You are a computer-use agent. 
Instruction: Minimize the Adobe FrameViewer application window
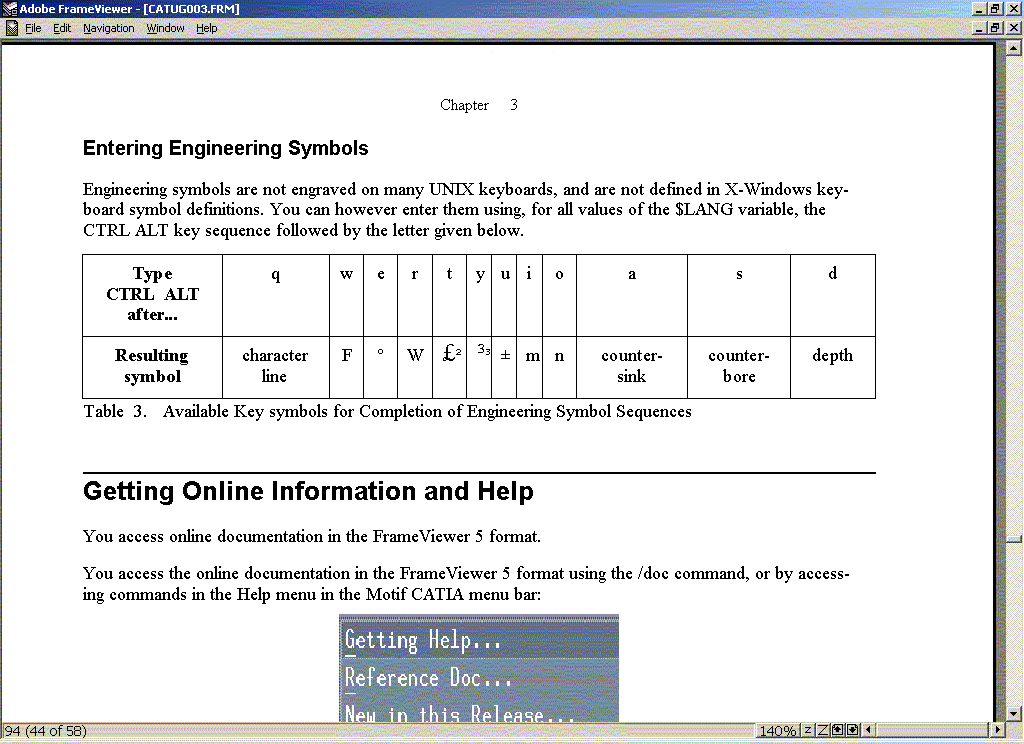pyautogui.click(x=980, y=8)
